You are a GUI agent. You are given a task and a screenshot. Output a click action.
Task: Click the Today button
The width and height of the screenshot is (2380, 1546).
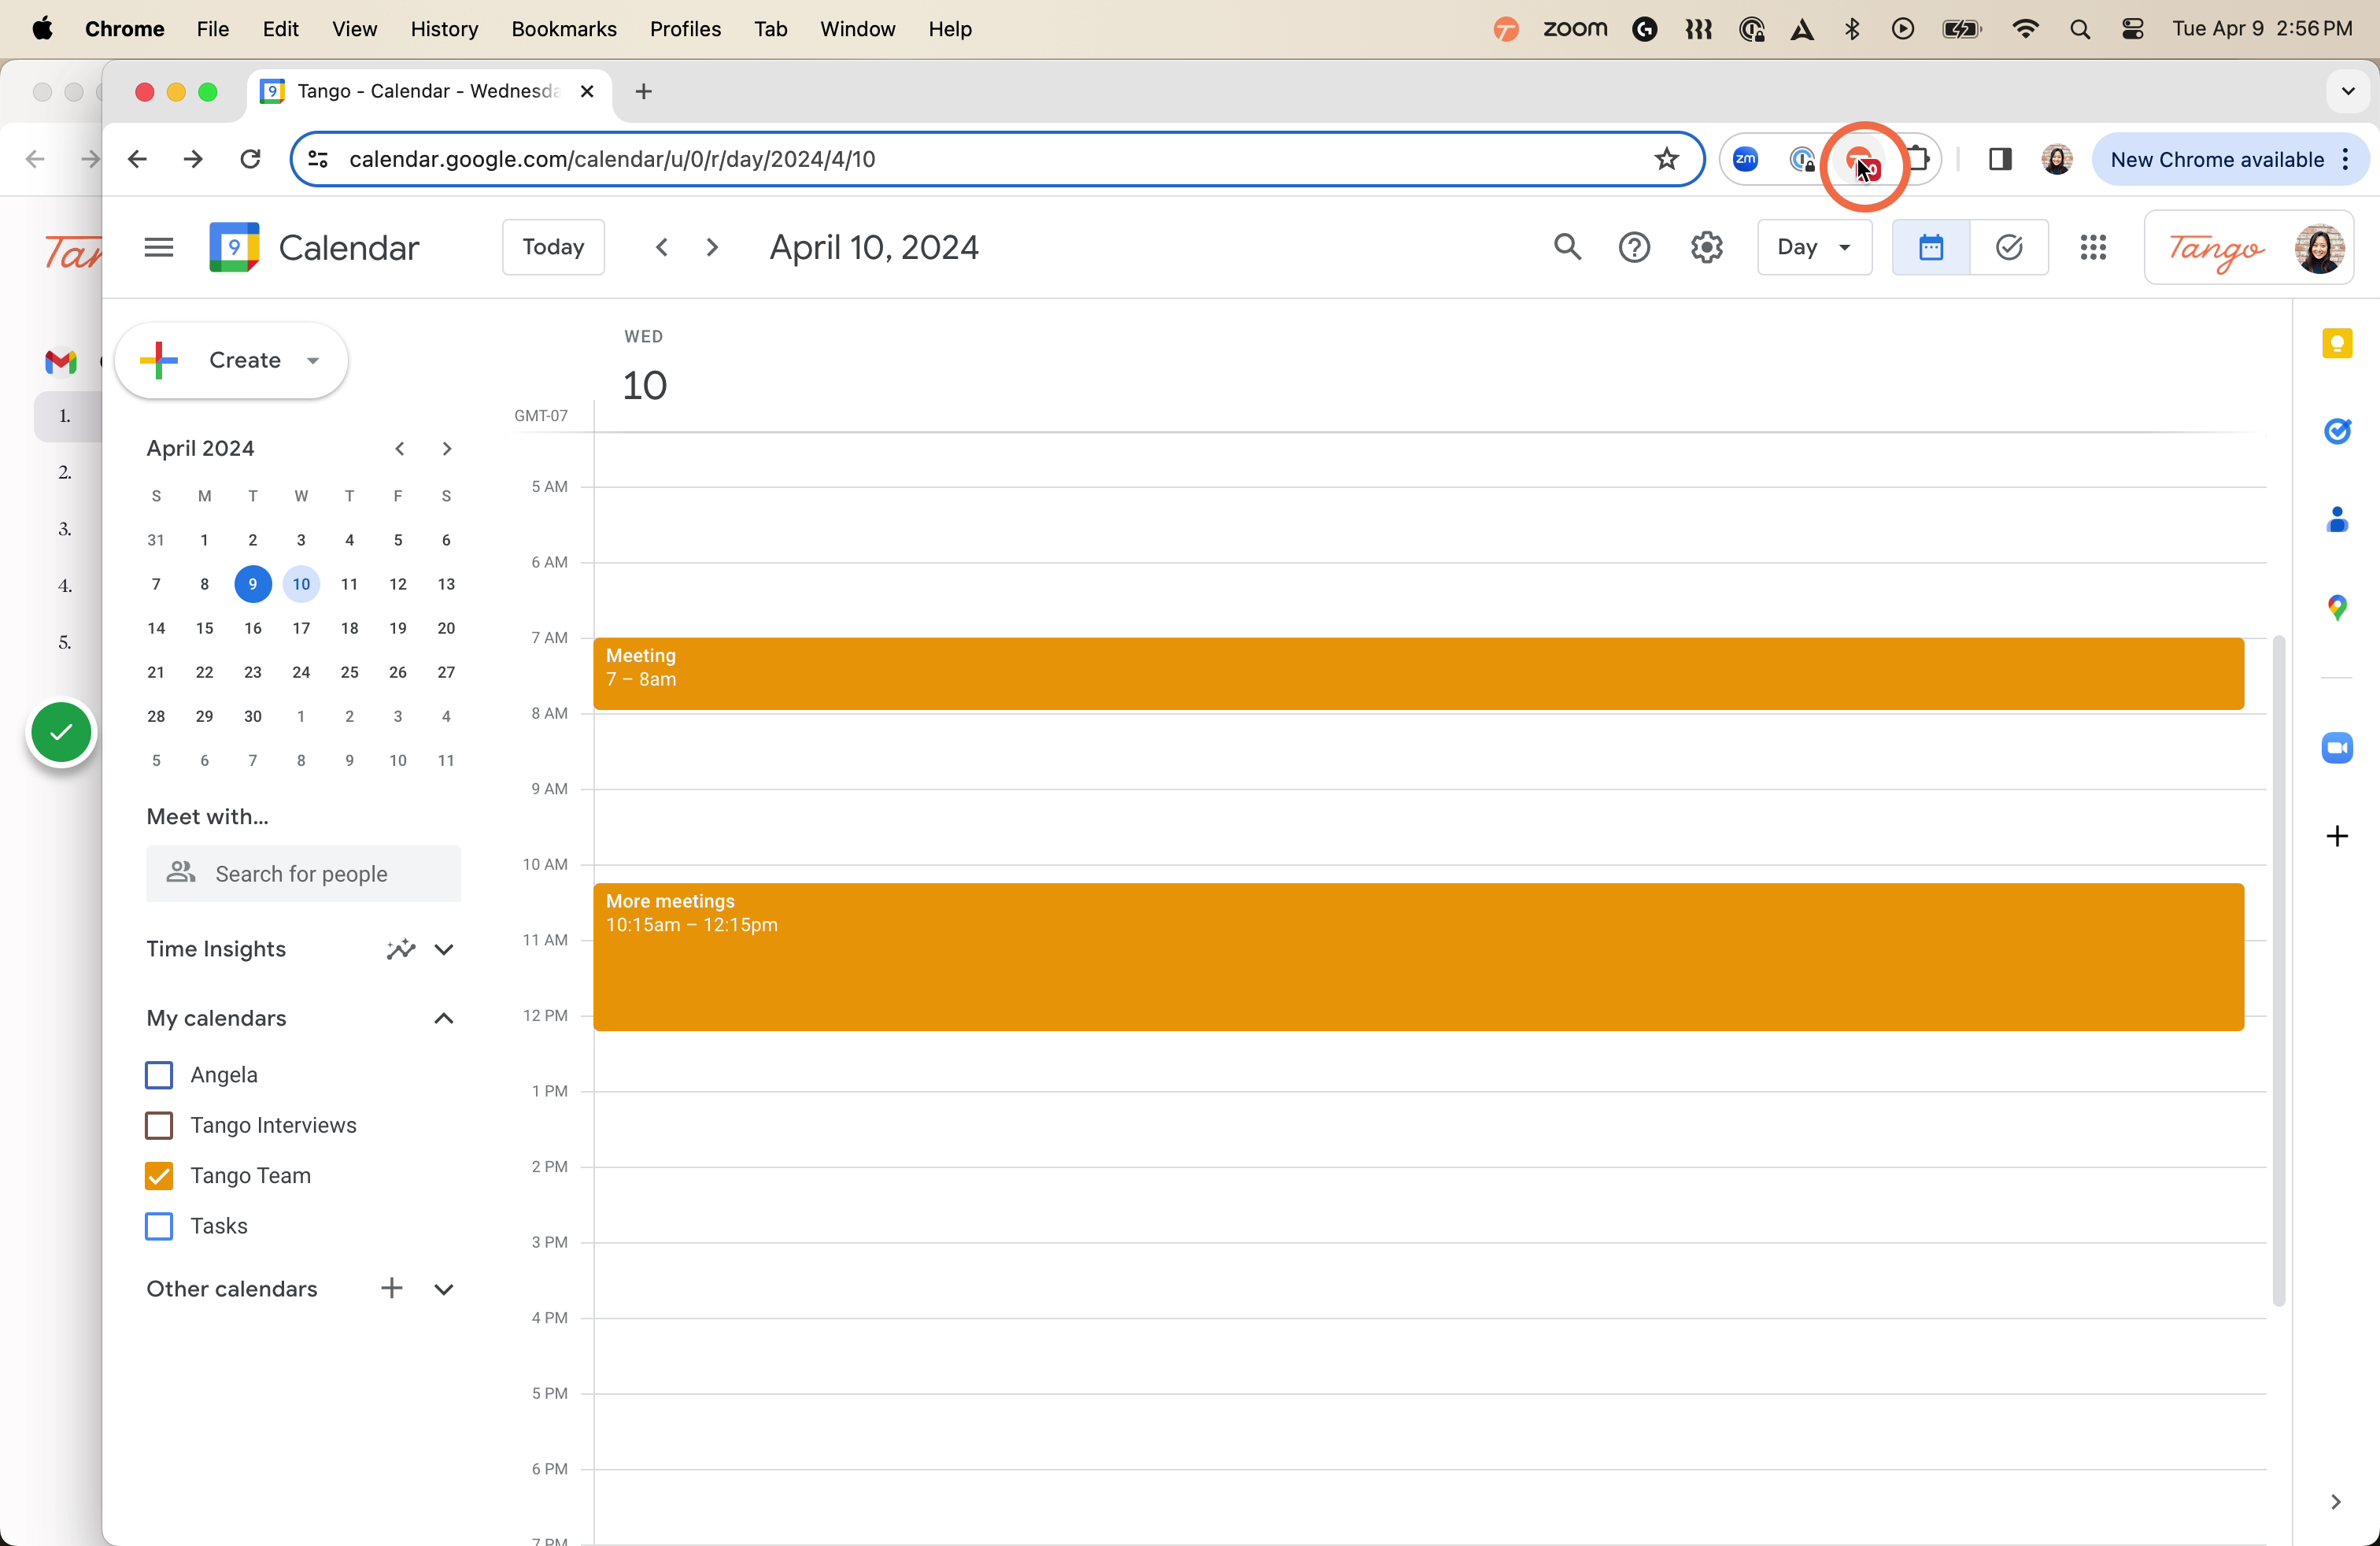pos(553,247)
